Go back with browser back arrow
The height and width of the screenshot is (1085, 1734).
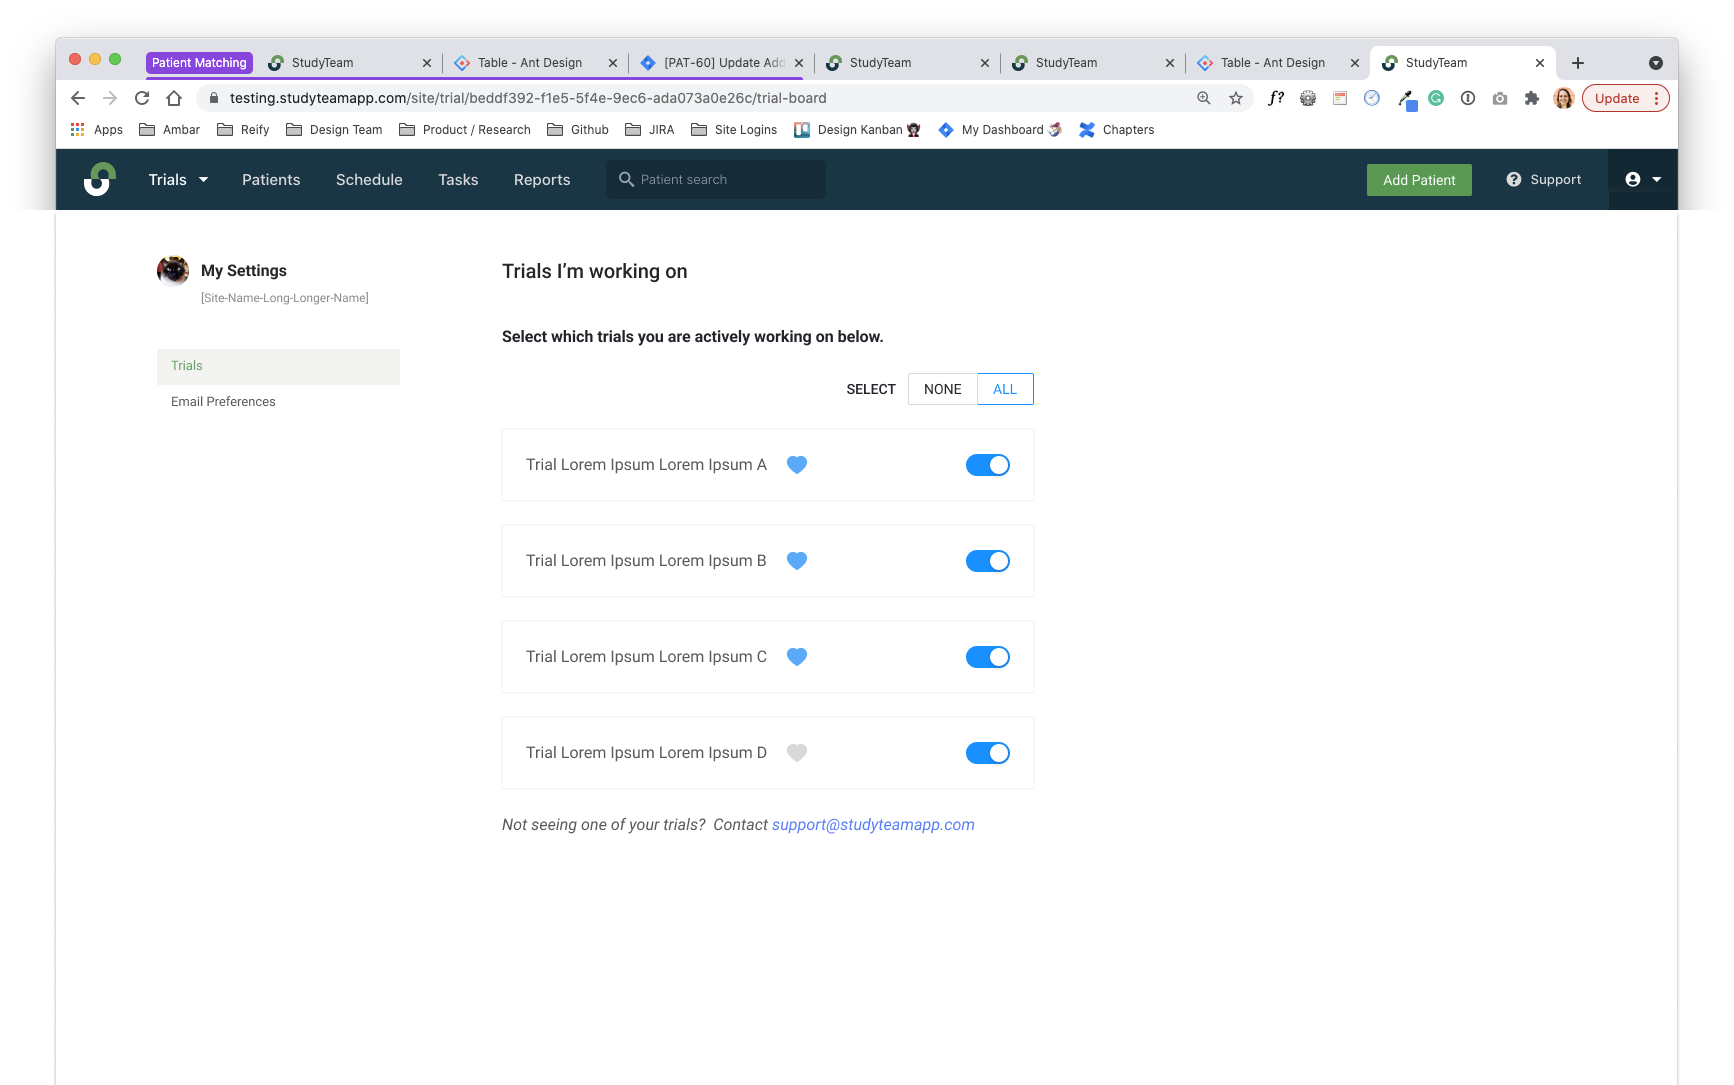(x=78, y=98)
